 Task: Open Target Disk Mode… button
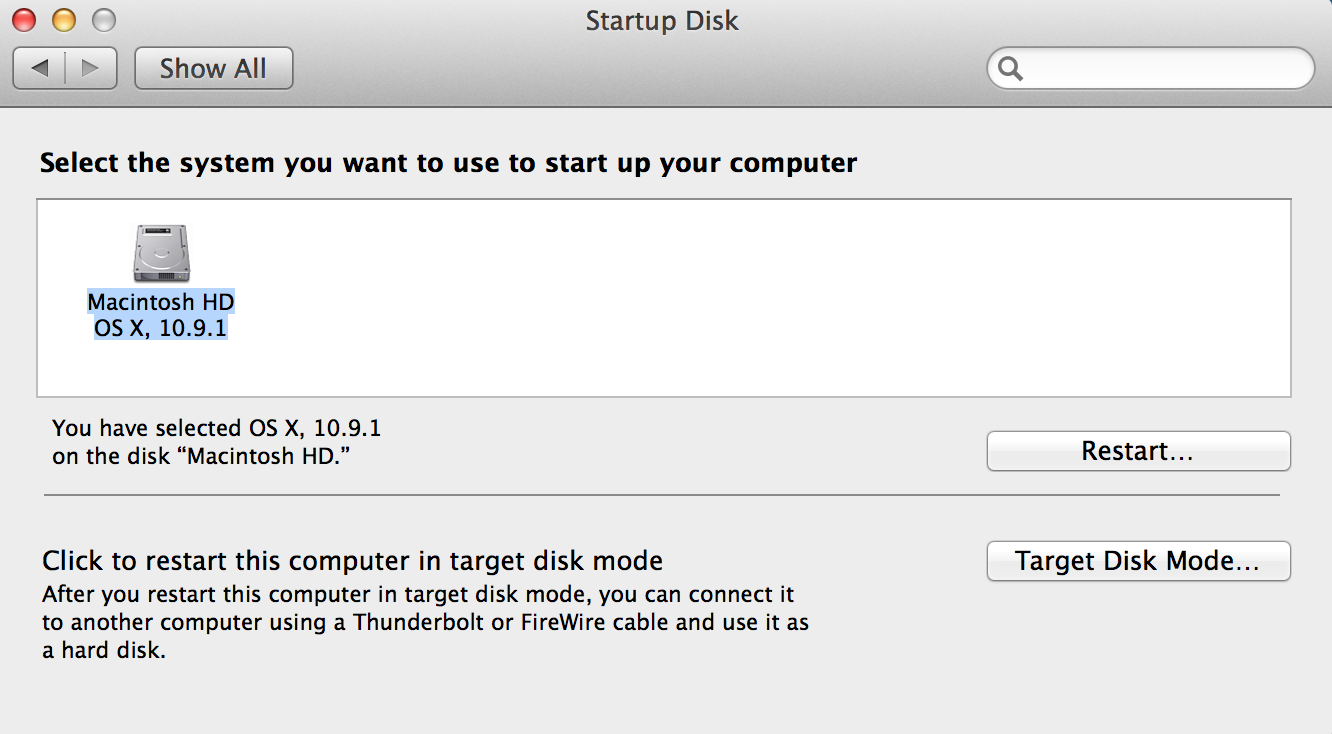point(1138,561)
